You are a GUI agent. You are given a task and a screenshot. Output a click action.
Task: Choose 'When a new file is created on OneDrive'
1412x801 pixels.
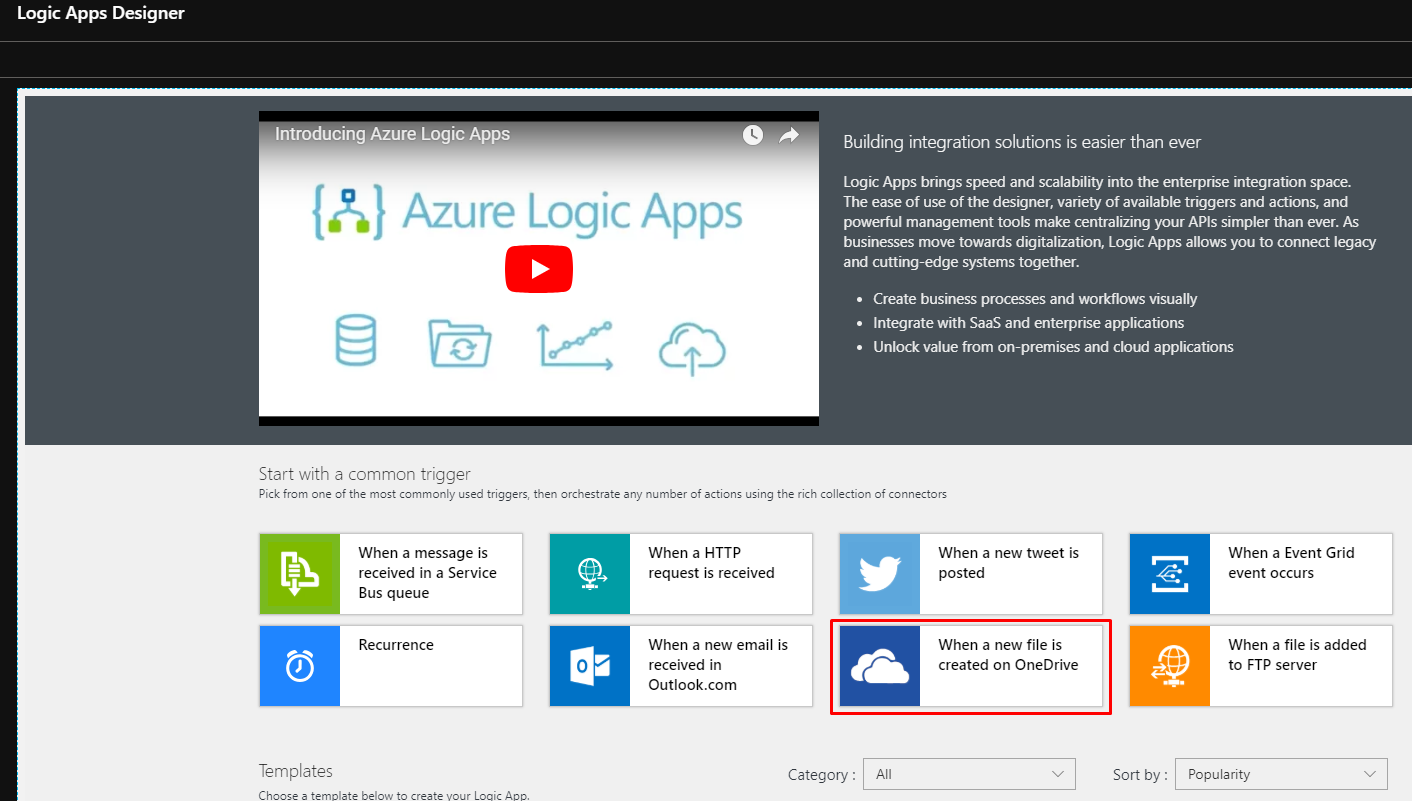point(971,666)
